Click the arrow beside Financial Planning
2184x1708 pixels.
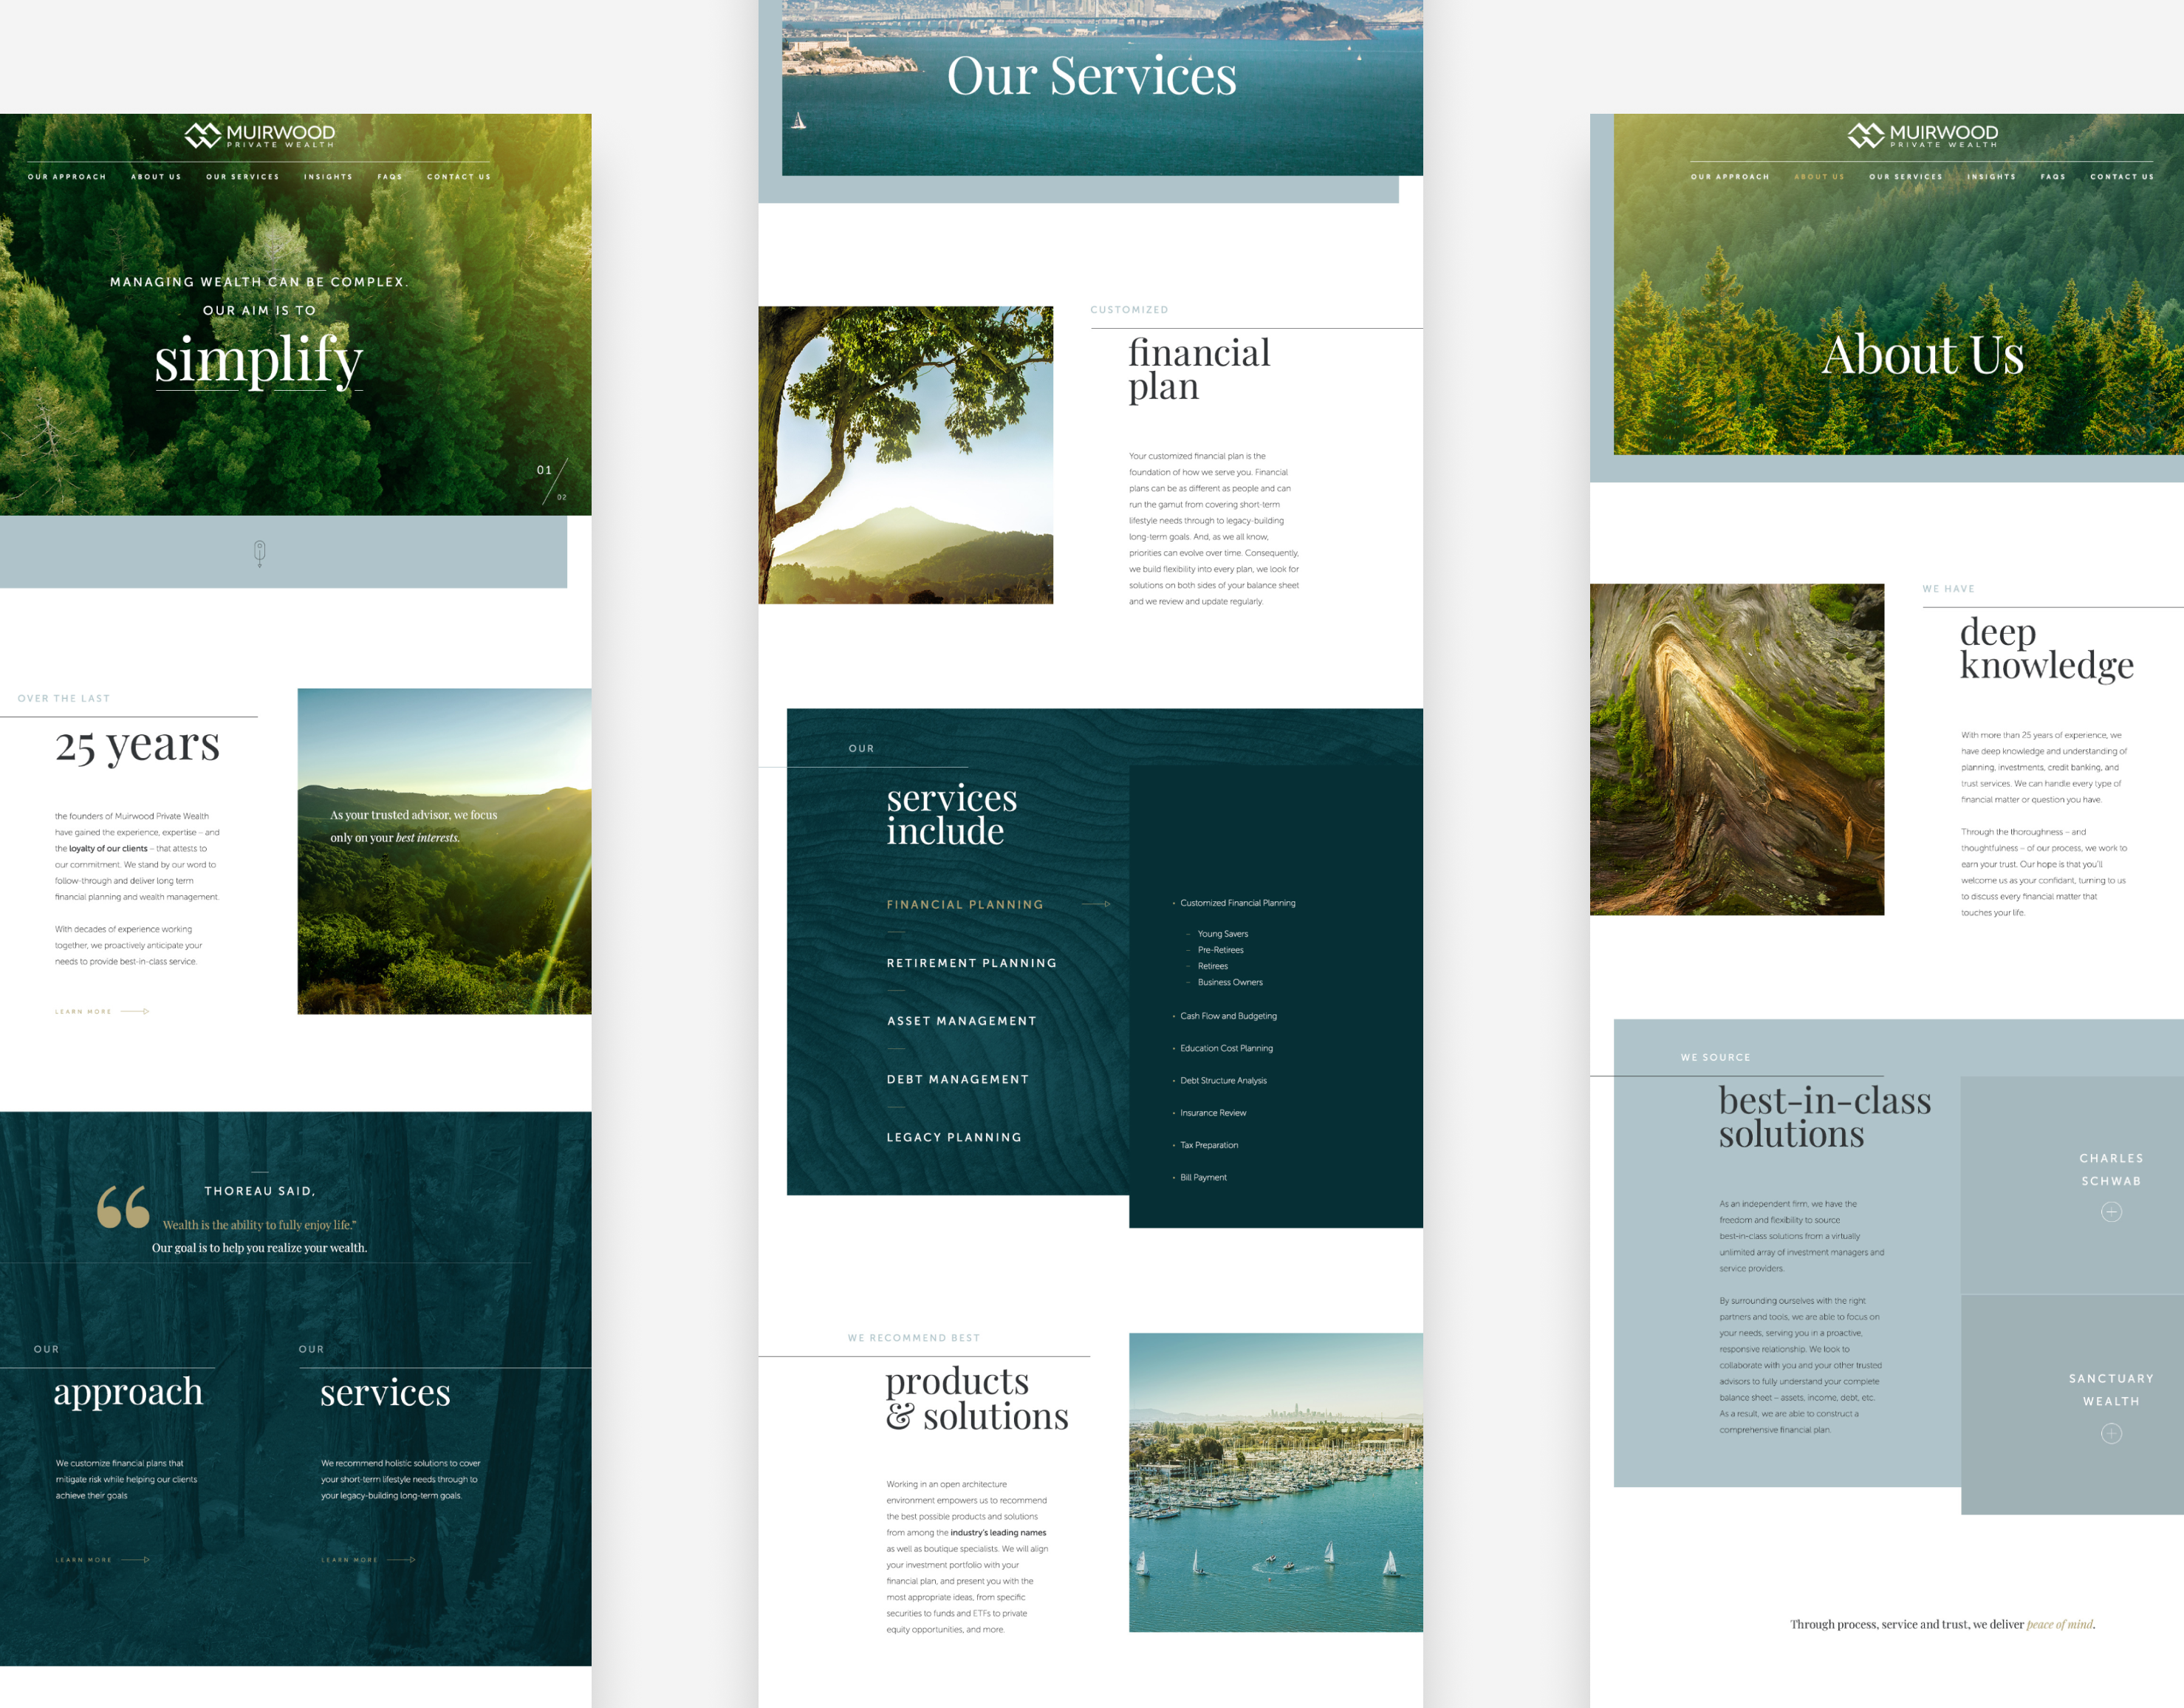point(1096,904)
